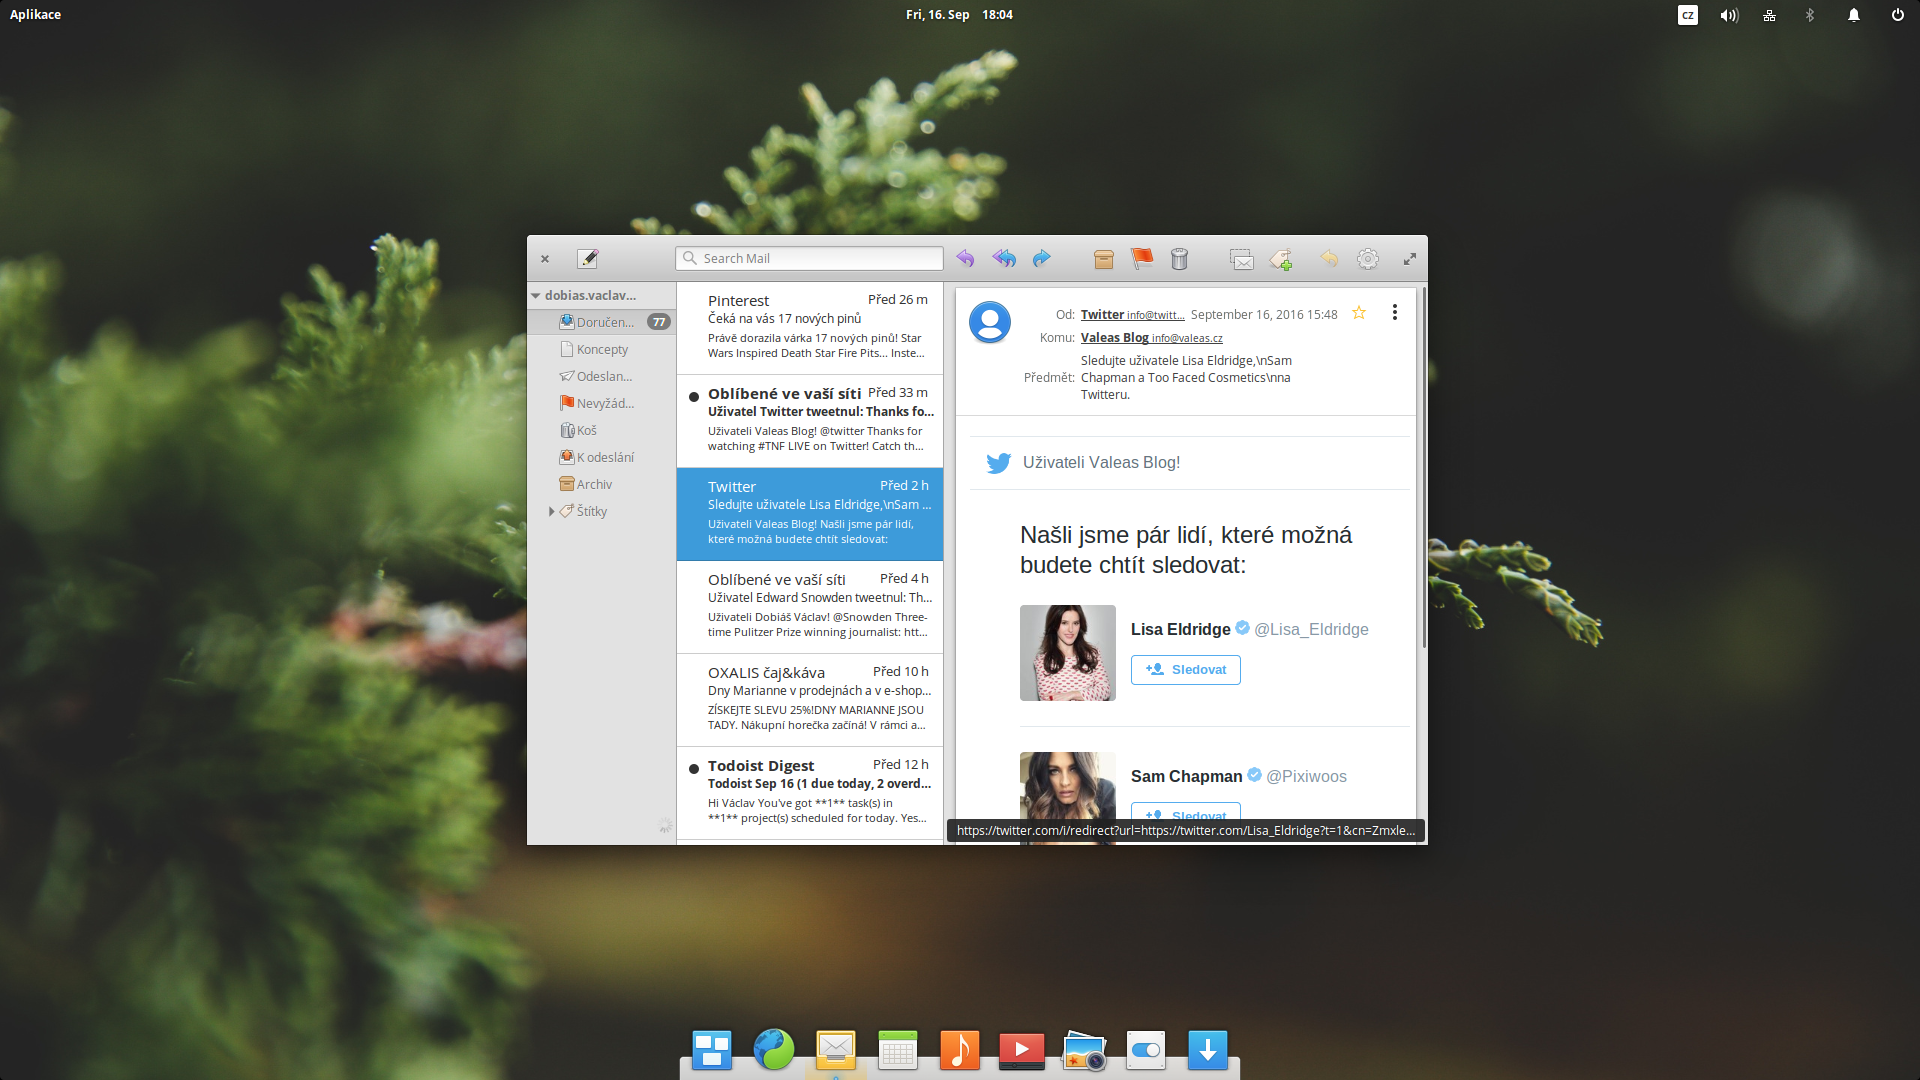Launch the web browser from dock
The width and height of the screenshot is (1920, 1080).
pos(774,1050)
